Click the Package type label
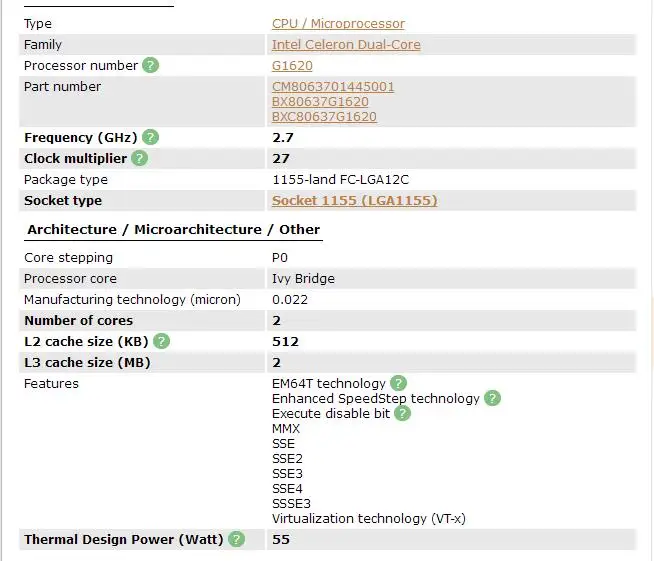 coord(66,180)
